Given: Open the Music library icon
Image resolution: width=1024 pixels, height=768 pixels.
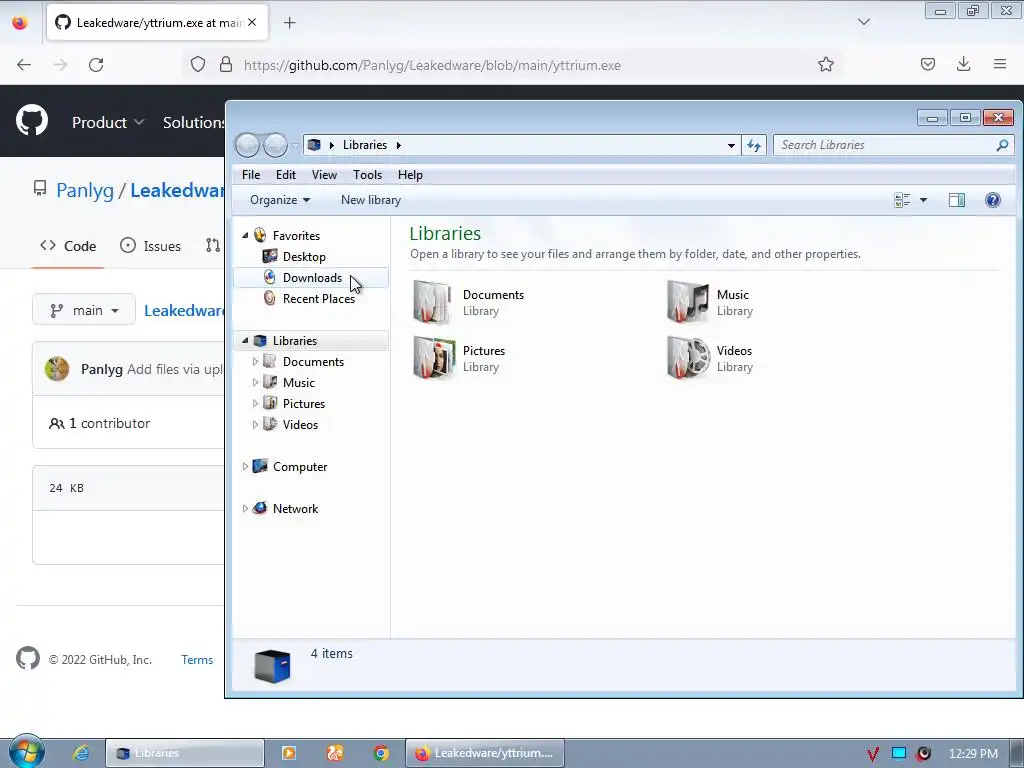Looking at the screenshot, I should coord(687,302).
